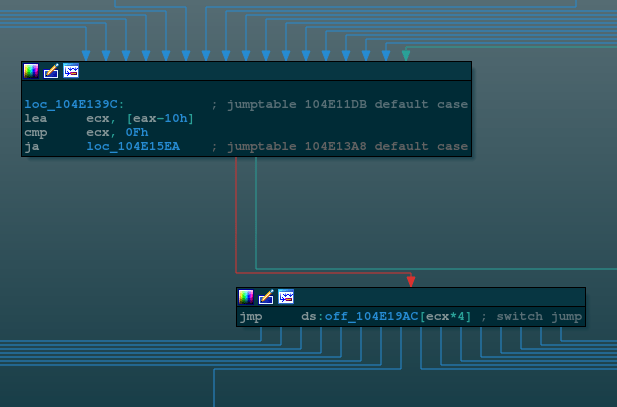This screenshot has height=407, width=617.
Task: Click the edit icon on the loc_104E139C block
Action: point(51,71)
